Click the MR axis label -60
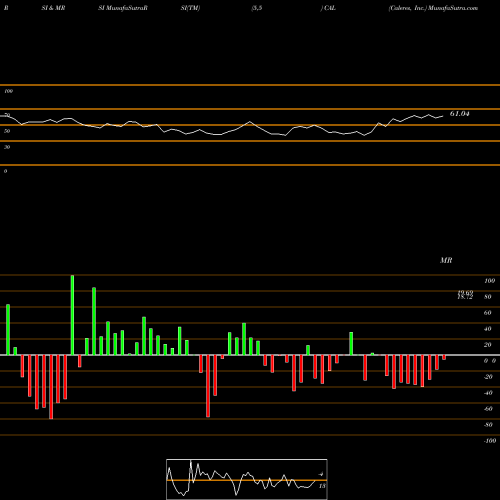500x500 pixels. [488, 409]
